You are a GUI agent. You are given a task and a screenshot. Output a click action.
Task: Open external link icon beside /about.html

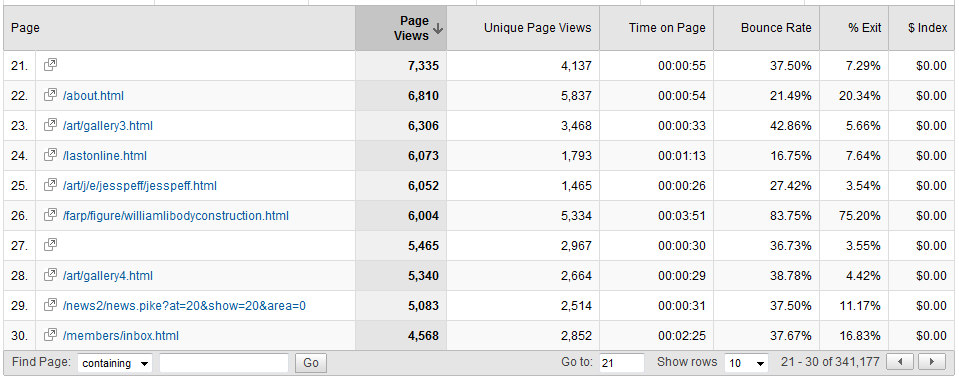tap(51, 95)
